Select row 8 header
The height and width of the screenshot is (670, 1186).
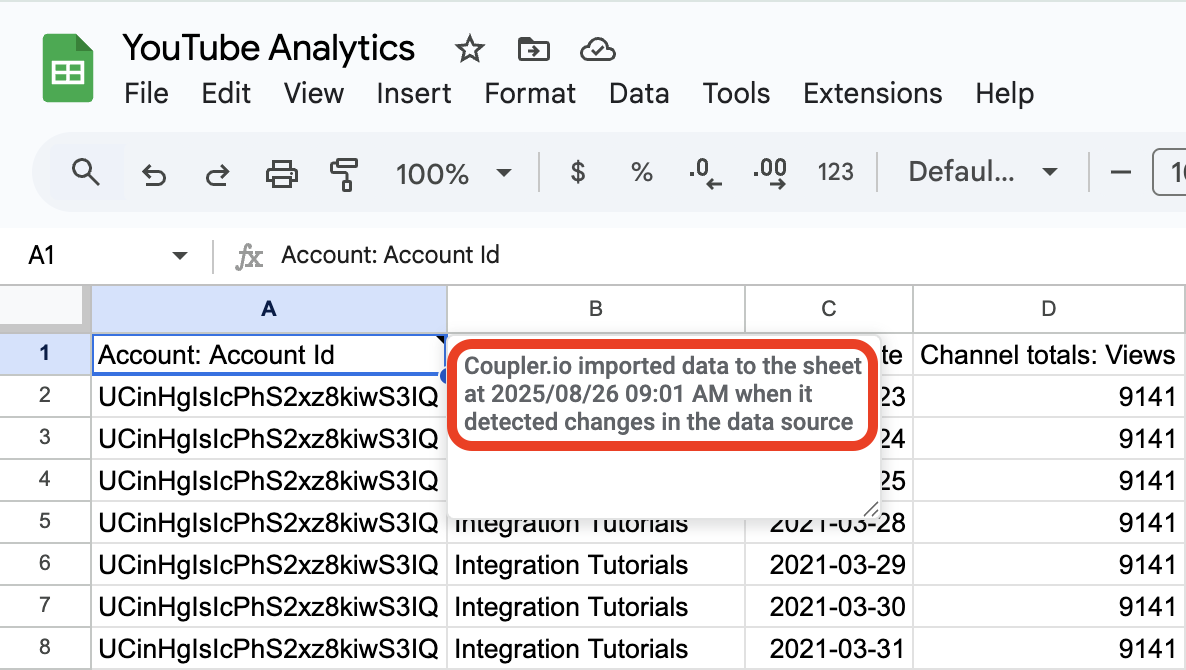pos(45,647)
